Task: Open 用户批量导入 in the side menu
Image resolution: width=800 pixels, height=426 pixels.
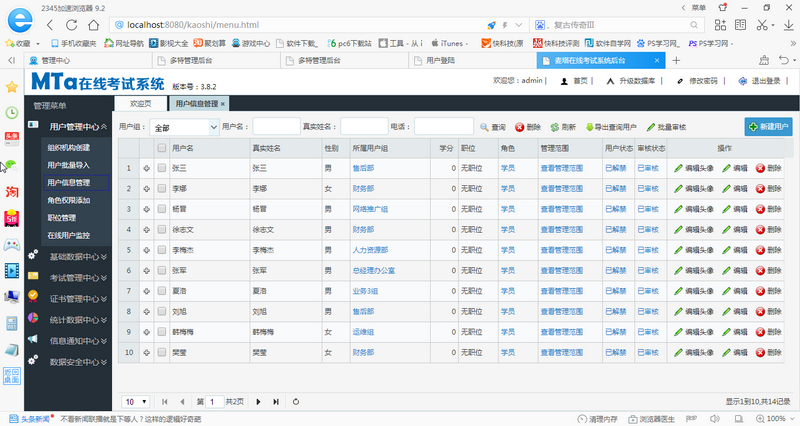Action: click(x=69, y=165)
